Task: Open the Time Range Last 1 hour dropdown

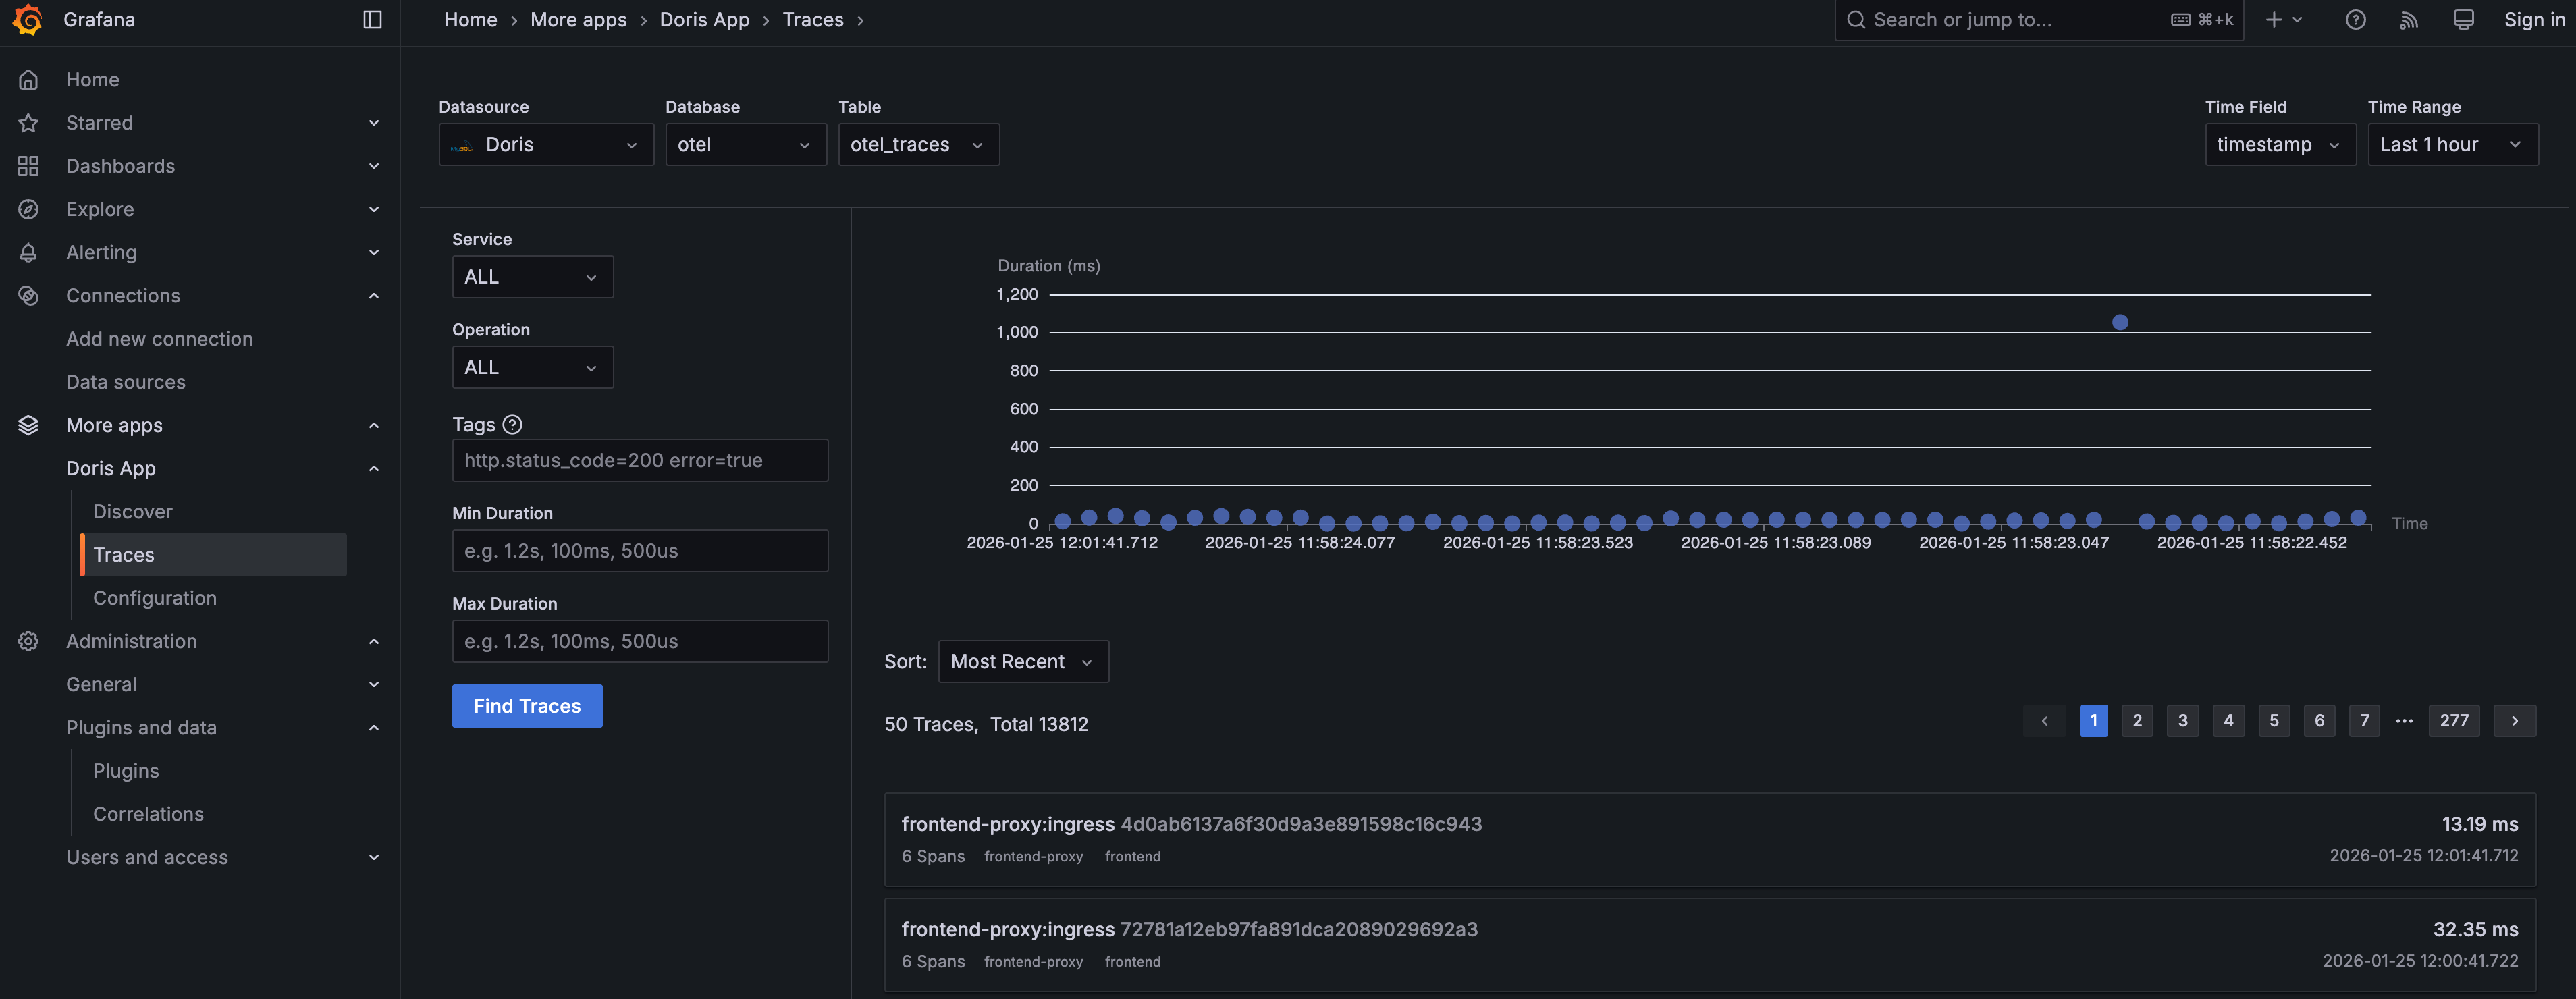Action: (x=2452, y=145)
